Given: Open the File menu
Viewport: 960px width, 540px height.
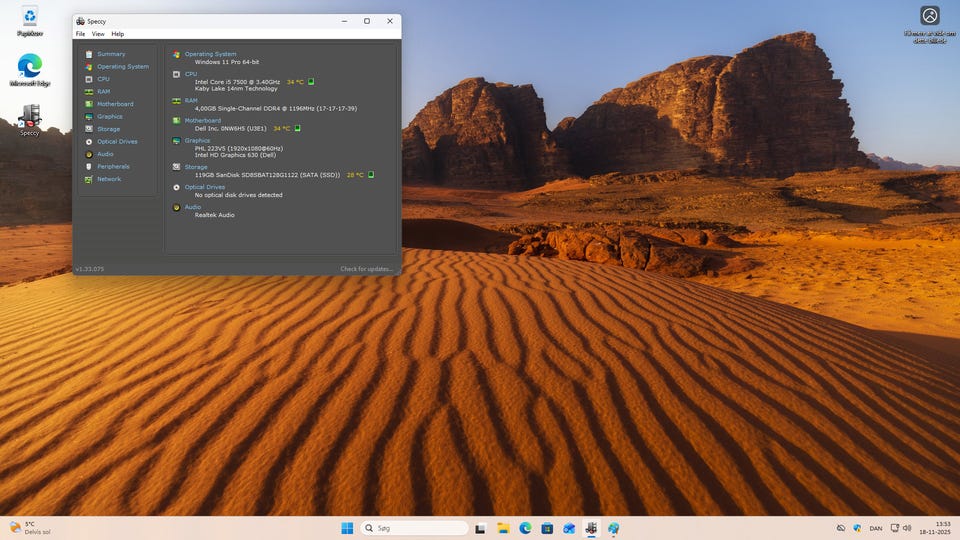Looking at the screenshot, I should coord(81,34).
